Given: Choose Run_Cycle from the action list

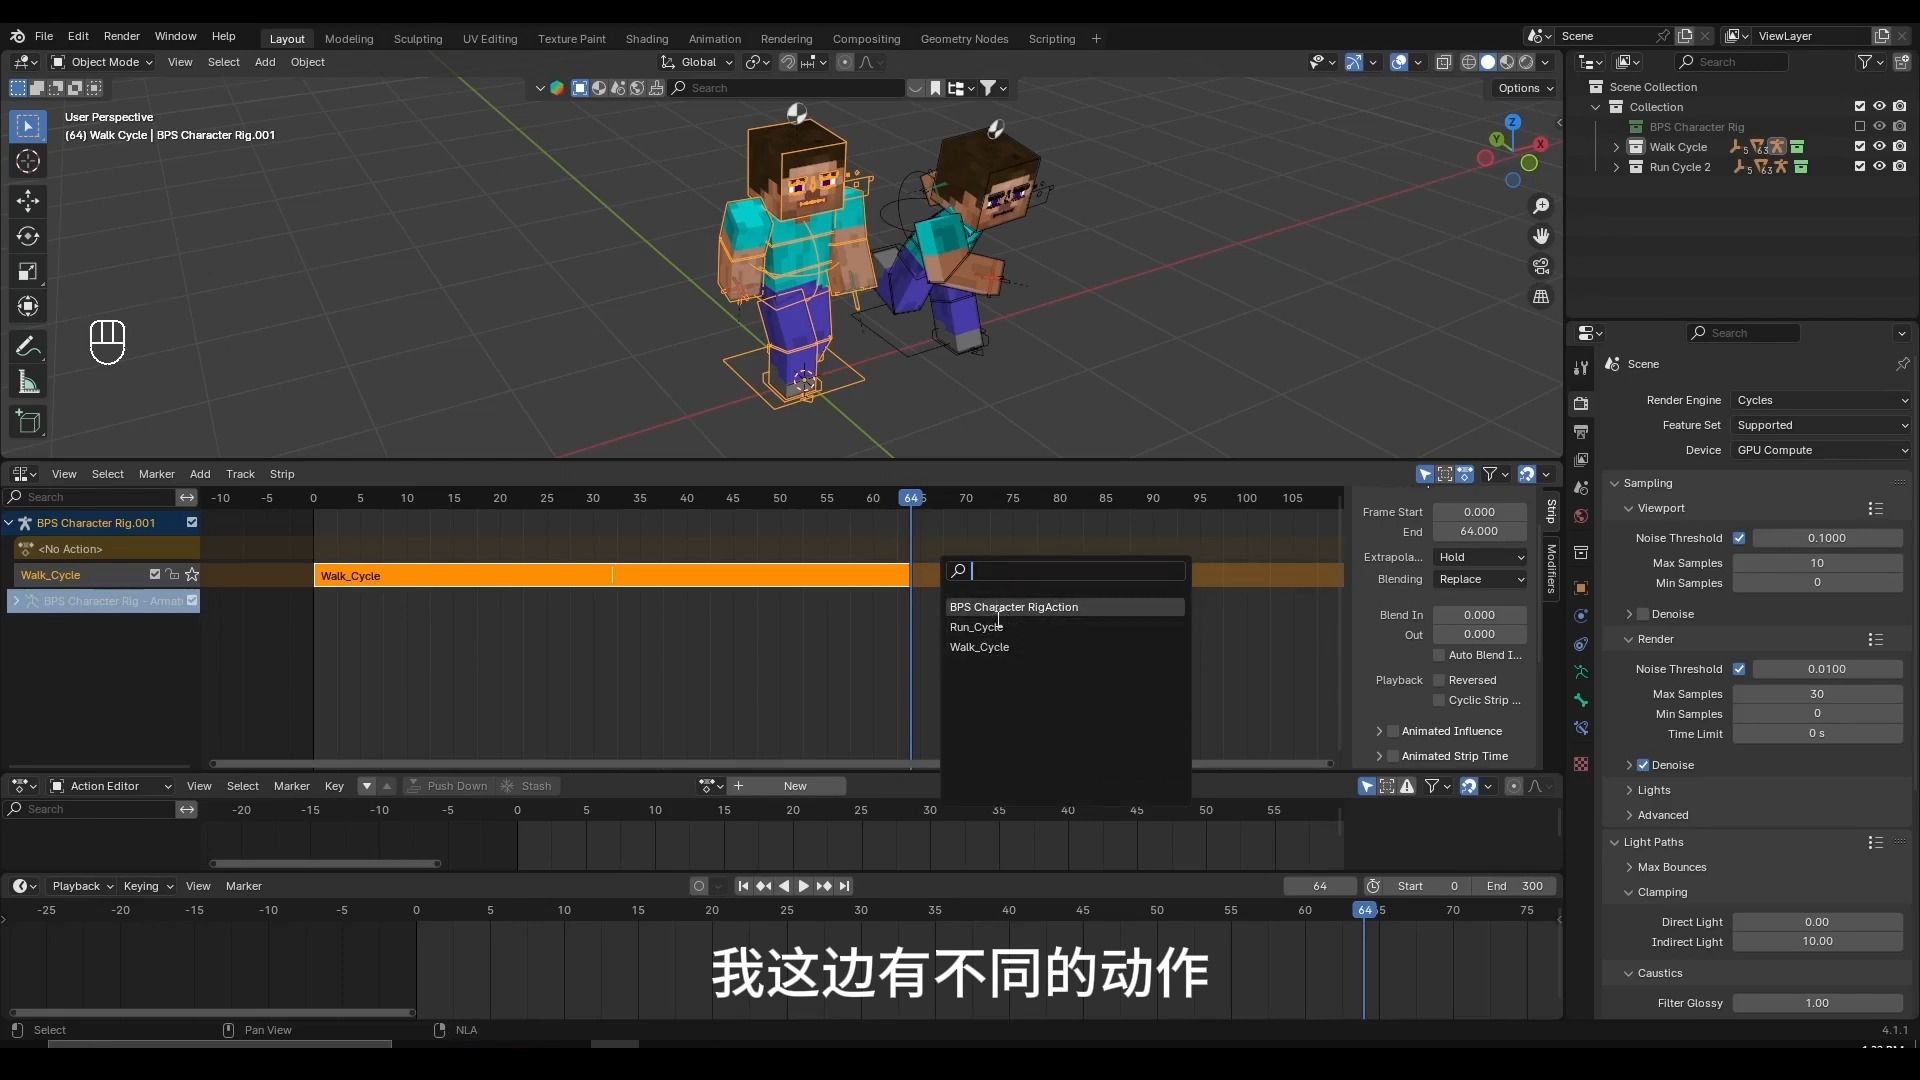Looking at the screenshot, I should click(976, 627).
